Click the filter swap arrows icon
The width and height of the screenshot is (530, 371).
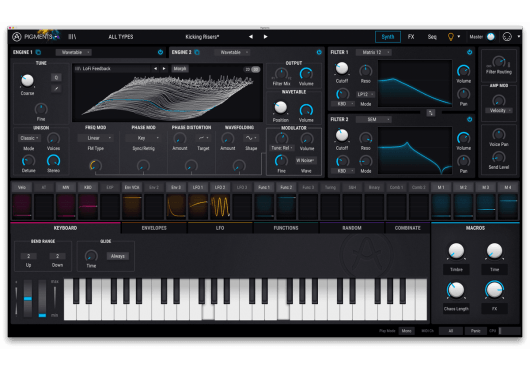(430, 113)
